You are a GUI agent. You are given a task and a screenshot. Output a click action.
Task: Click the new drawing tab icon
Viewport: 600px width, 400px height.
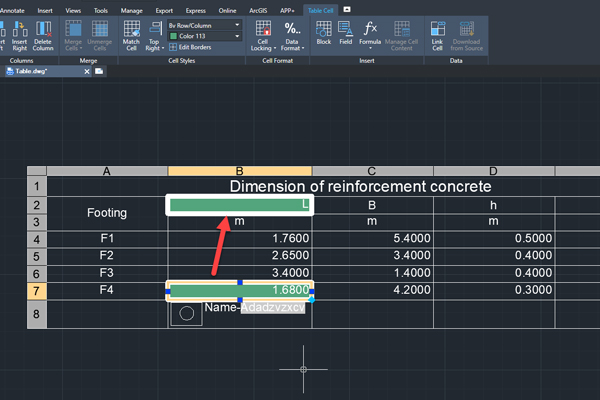(x=99, y=71)
